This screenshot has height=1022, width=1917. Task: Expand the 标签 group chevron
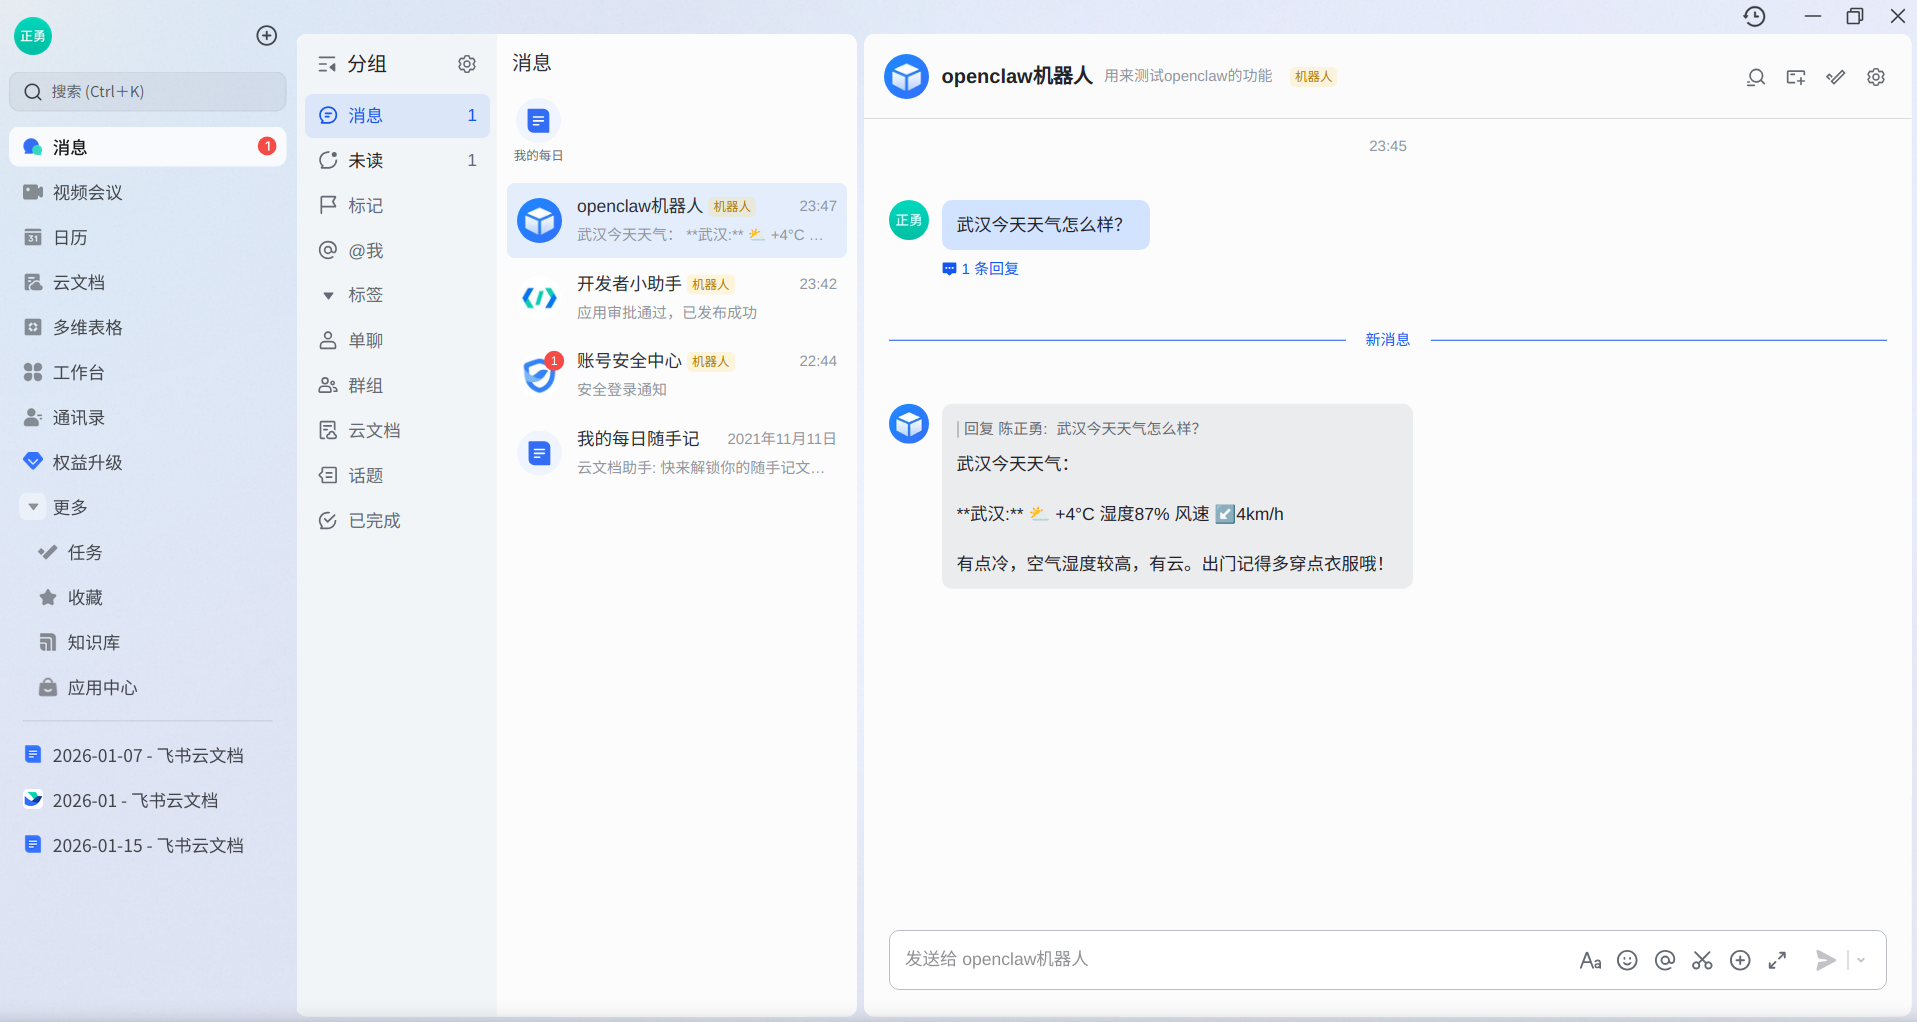329,295
